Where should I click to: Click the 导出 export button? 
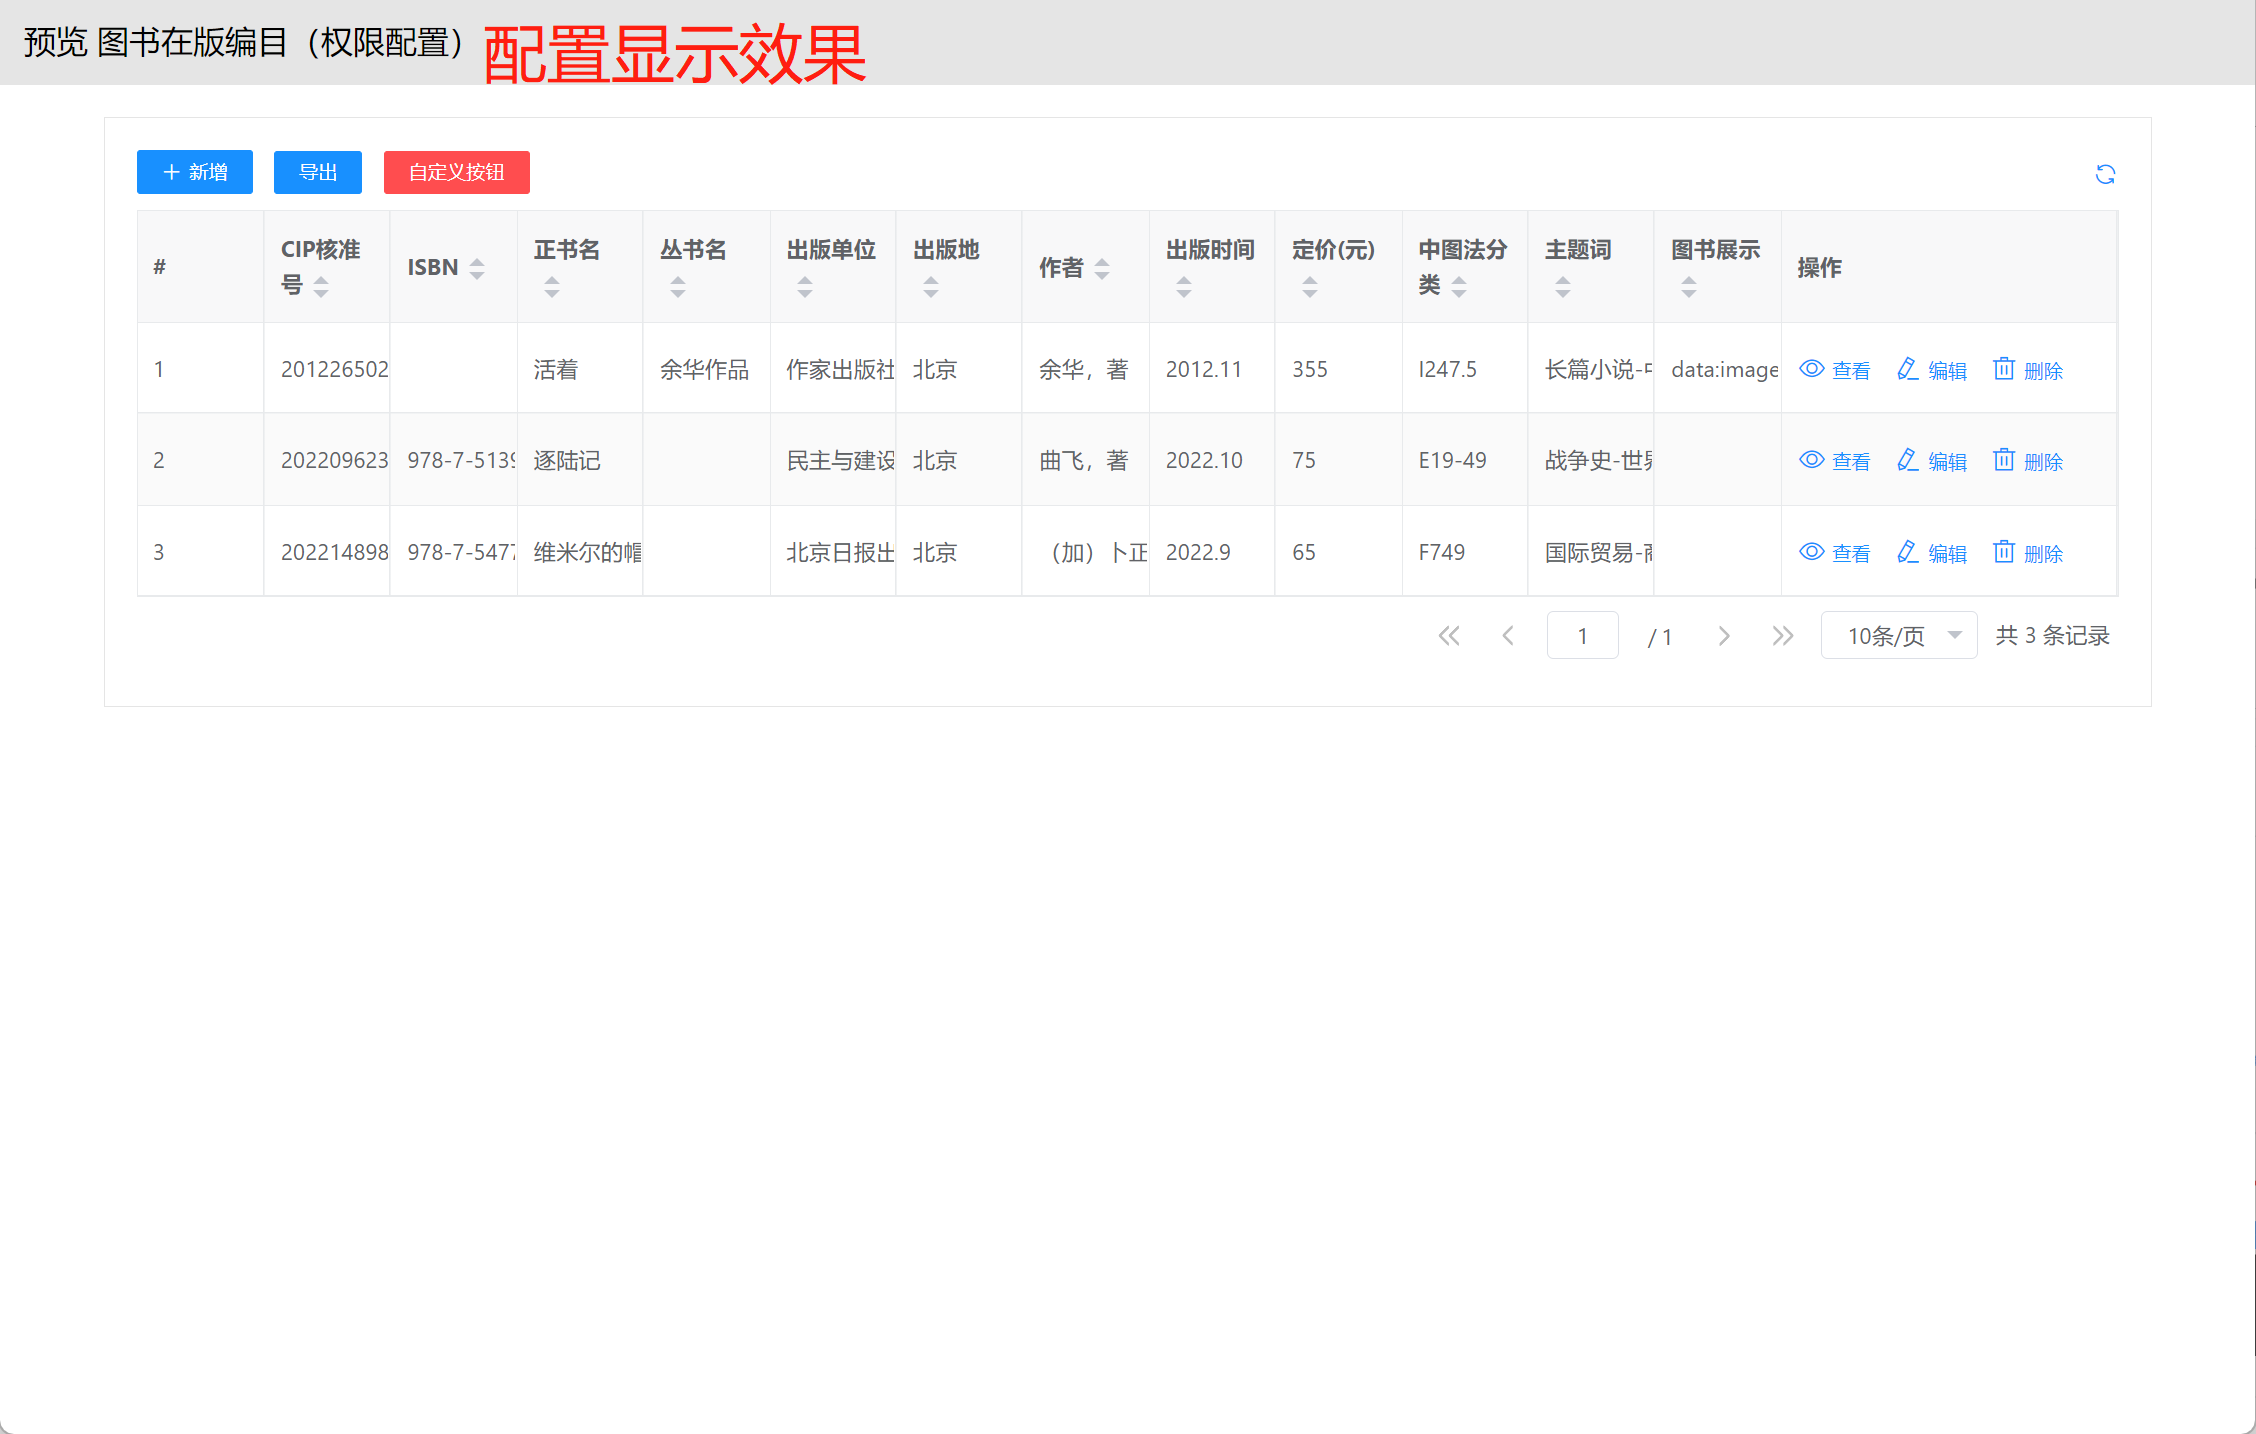(x=318, y=172)
